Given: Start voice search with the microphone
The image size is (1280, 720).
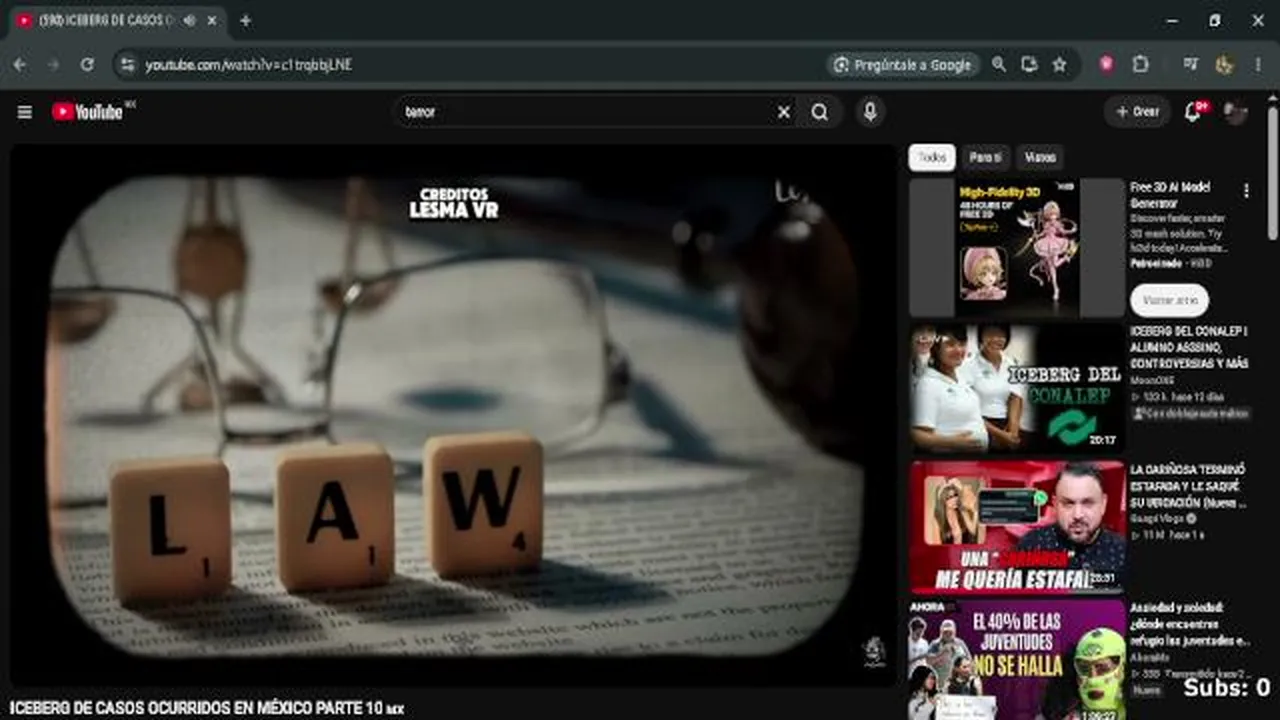Looking at the screenshot, I should [870, 112].
